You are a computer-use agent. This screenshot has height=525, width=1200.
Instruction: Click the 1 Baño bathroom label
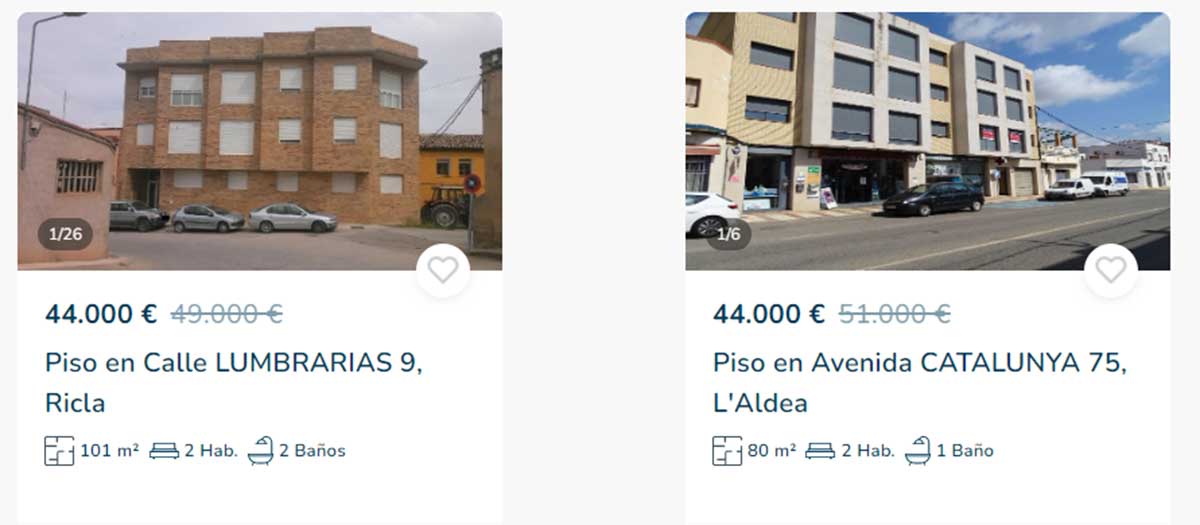(x=965, y=451)
